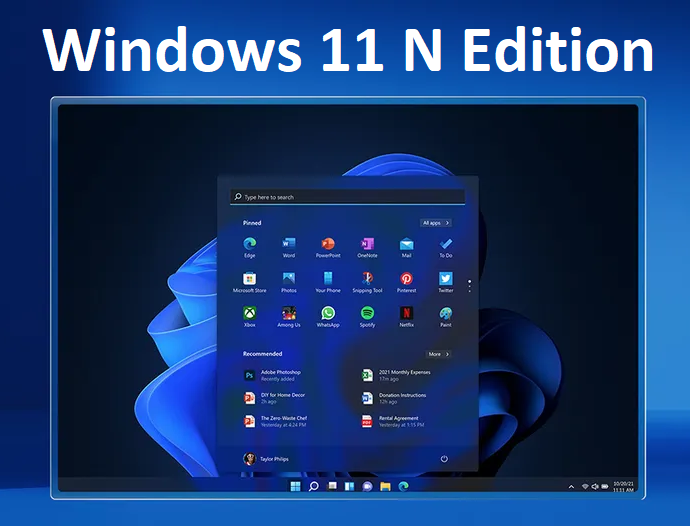This screenshot has height=526, width=690.
Task: Show hidden icons tray chevron
Action: point(571,487)
